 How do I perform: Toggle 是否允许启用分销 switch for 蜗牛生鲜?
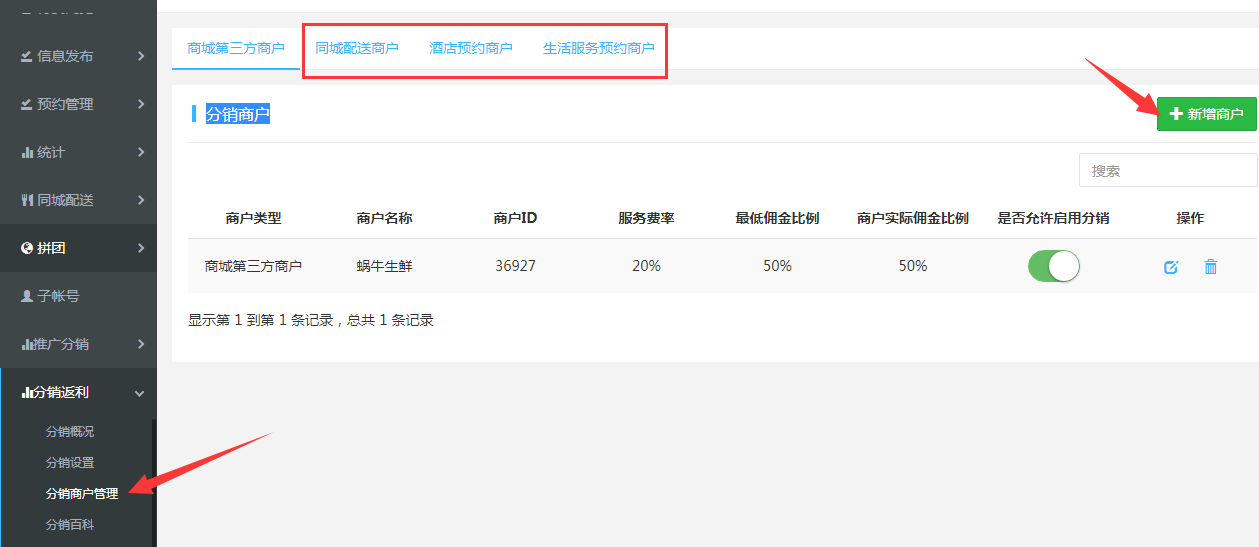point(1053,266)
